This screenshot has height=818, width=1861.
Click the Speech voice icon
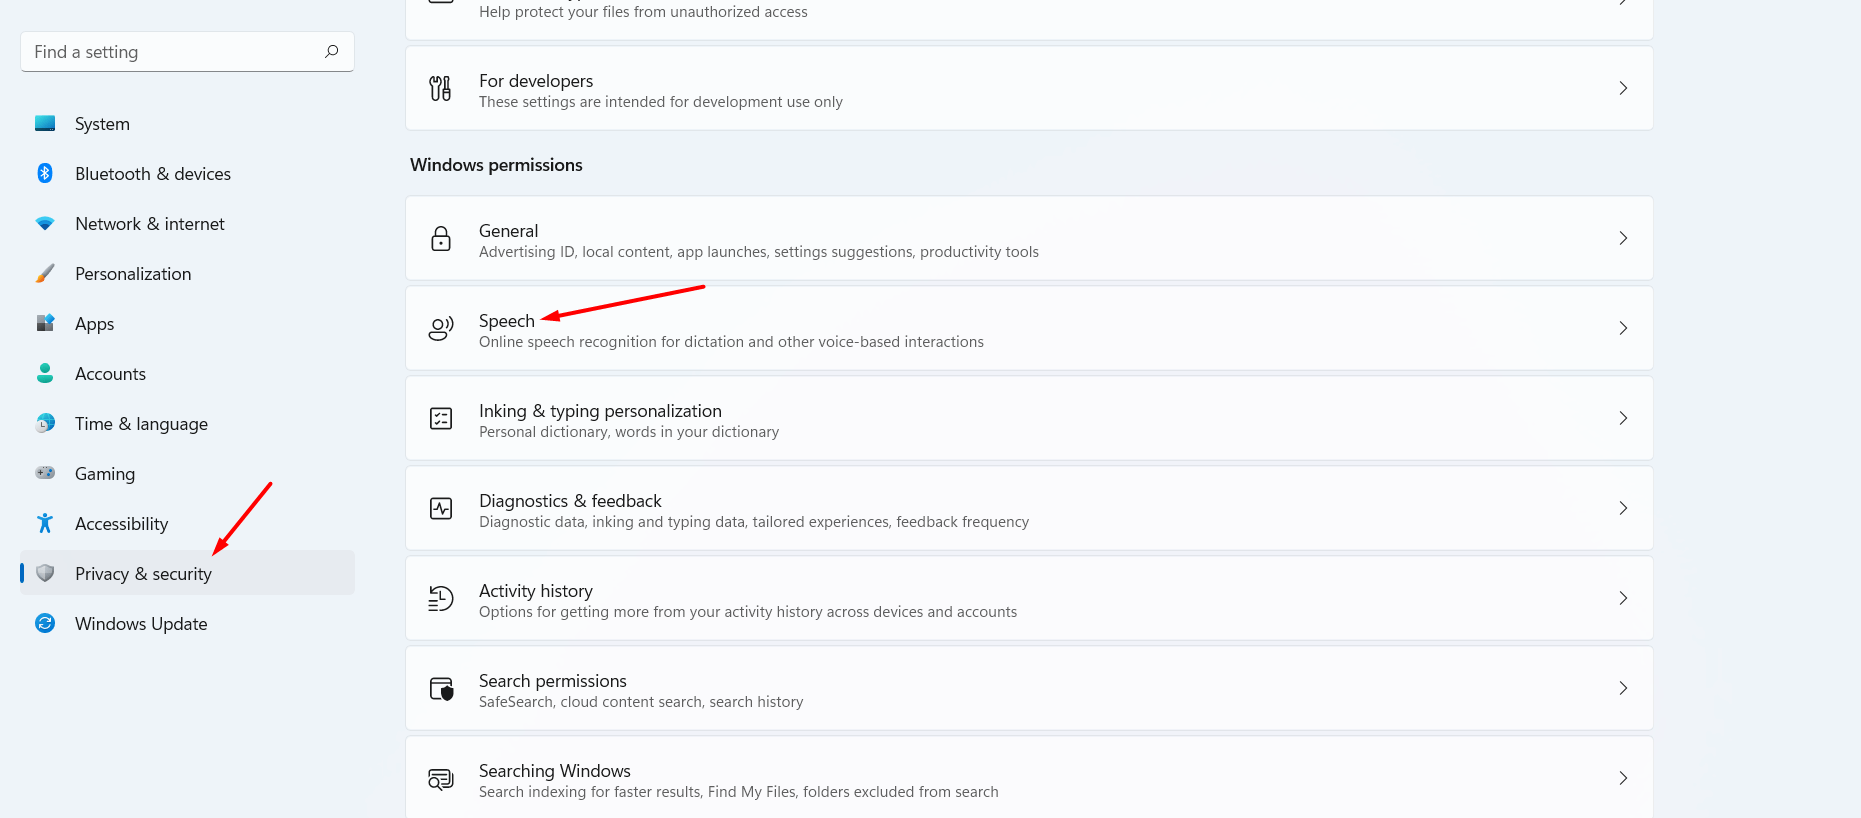[x=441, y=328]
